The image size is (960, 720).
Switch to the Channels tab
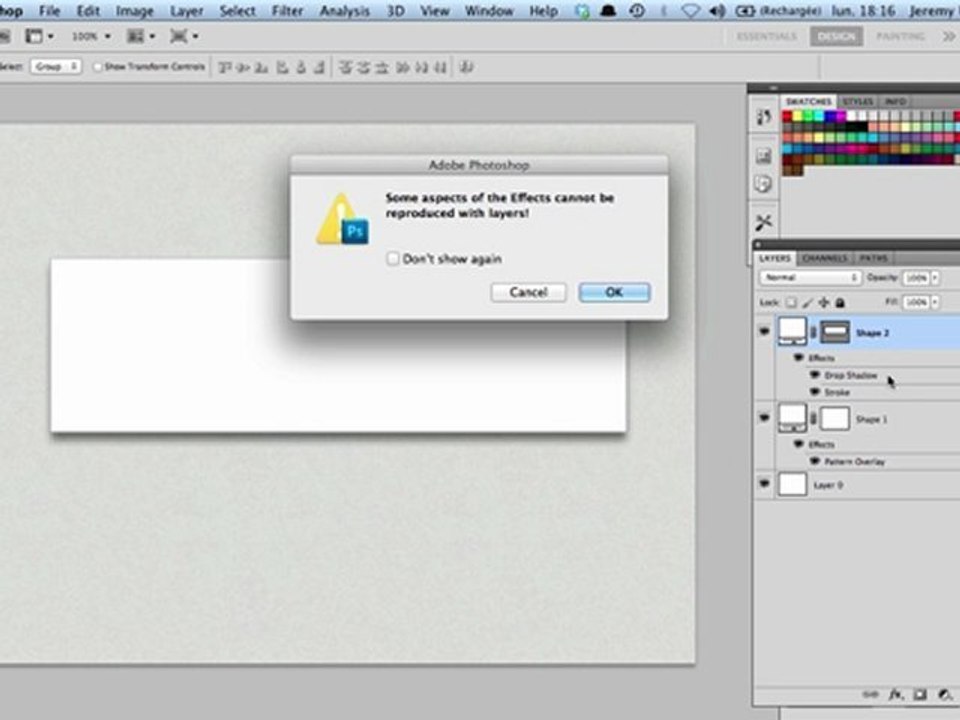[825, 258]
